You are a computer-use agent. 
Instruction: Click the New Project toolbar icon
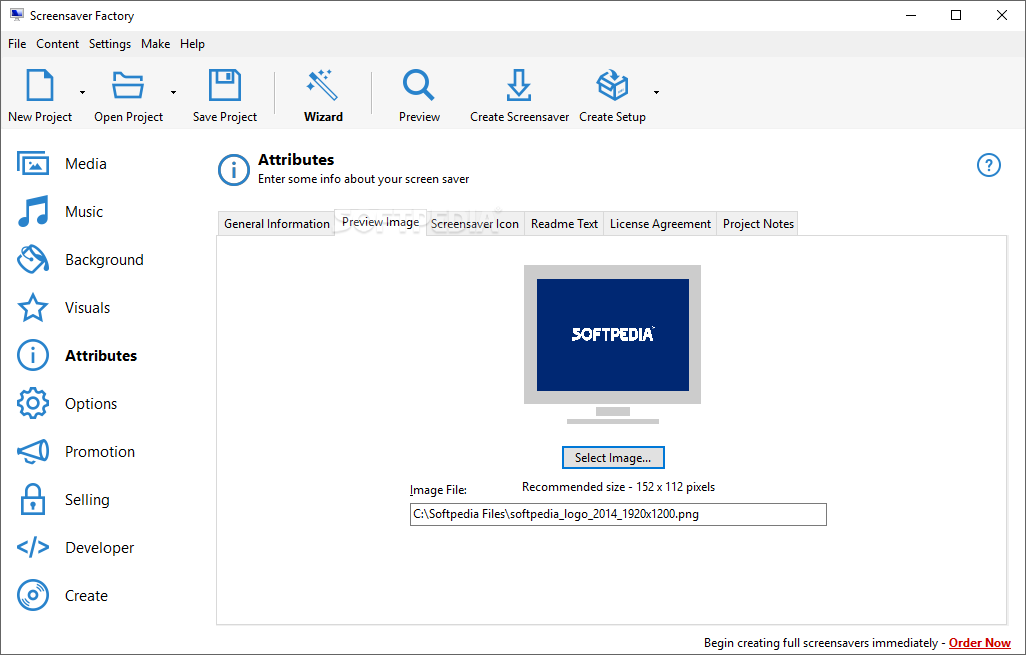point(39,84)
